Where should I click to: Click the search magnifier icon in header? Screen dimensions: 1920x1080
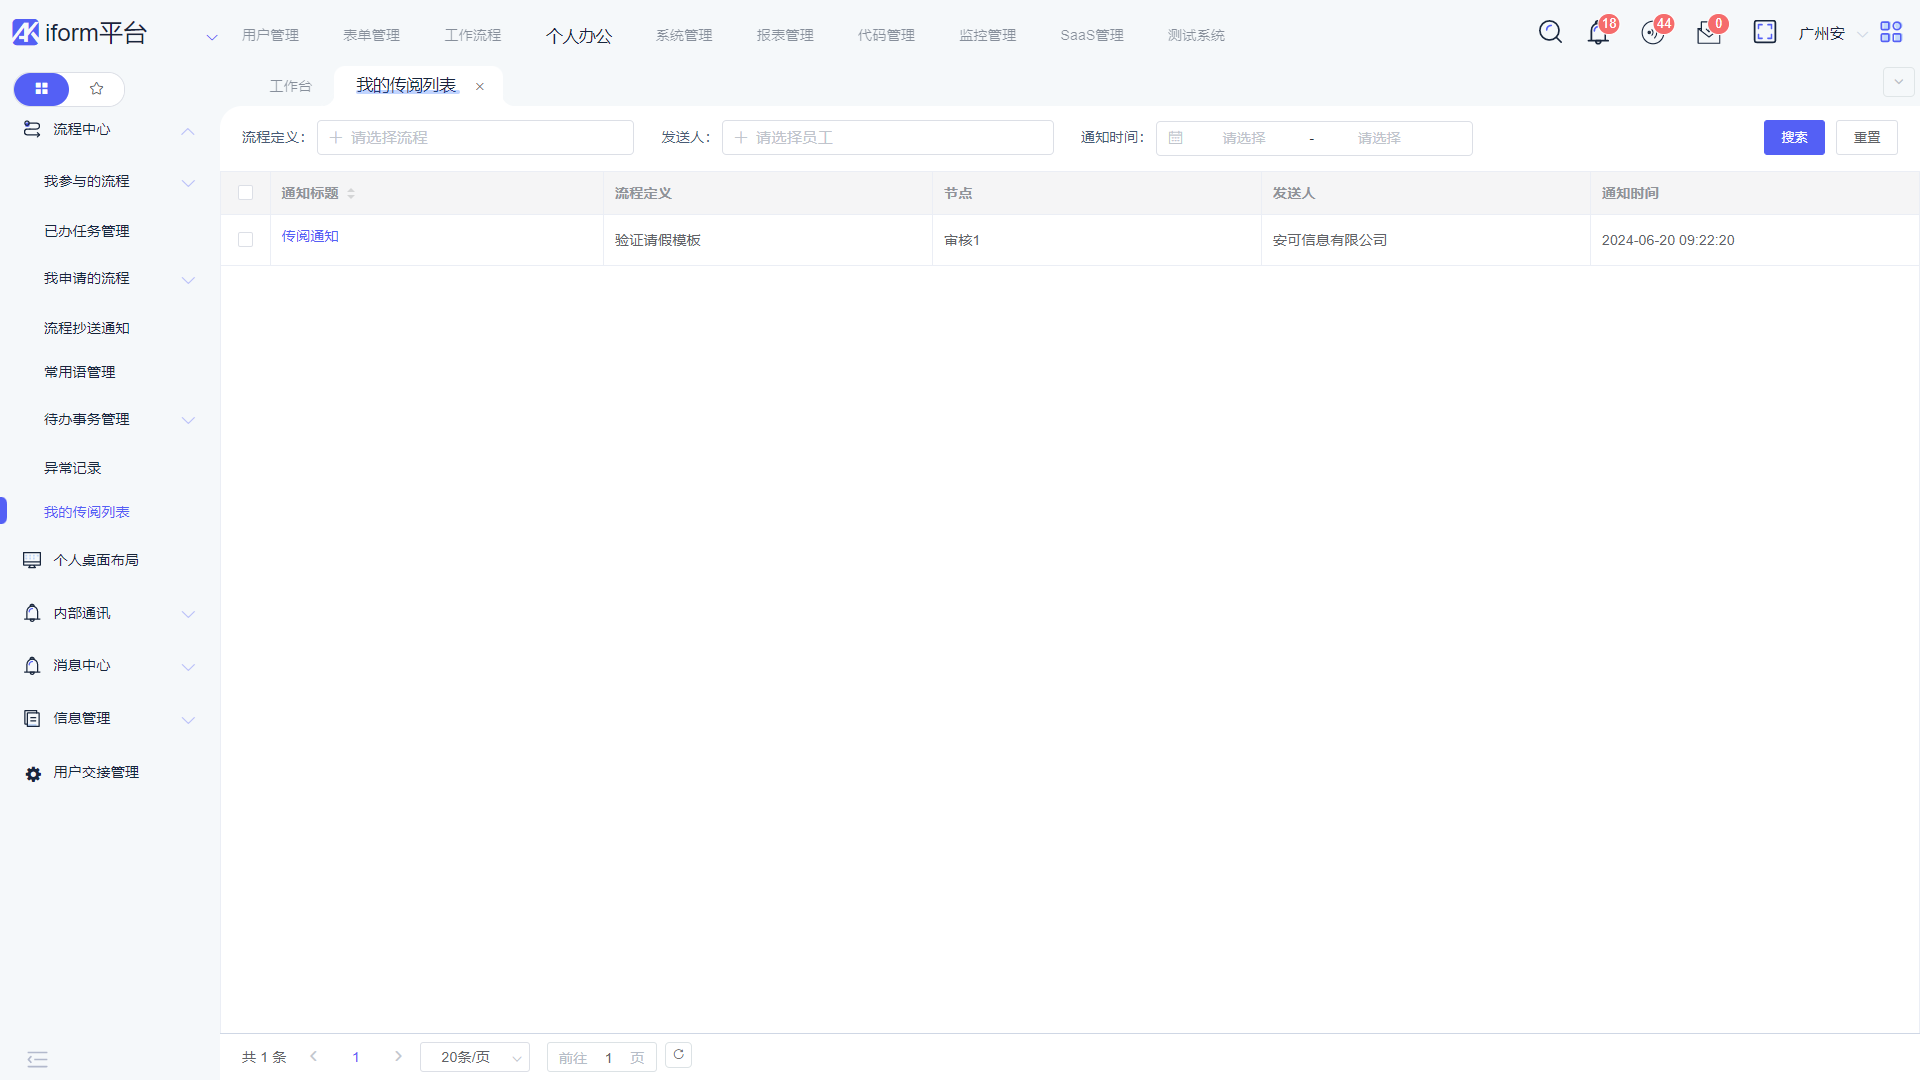tap(1550, 32)
